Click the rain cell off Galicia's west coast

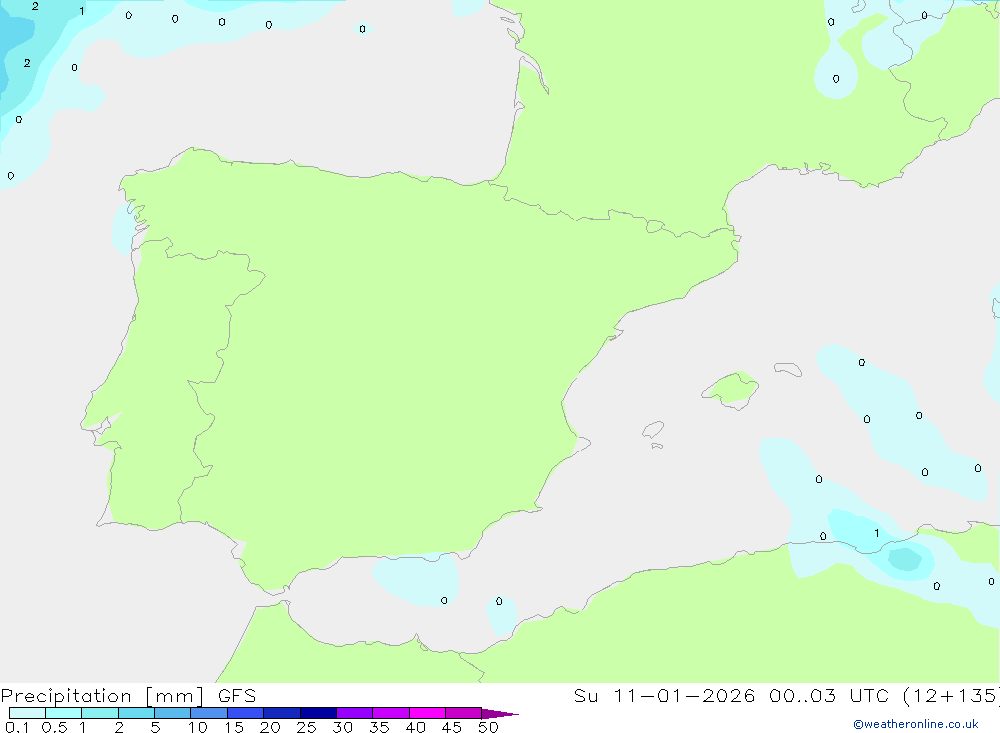(x=122, y=228)
